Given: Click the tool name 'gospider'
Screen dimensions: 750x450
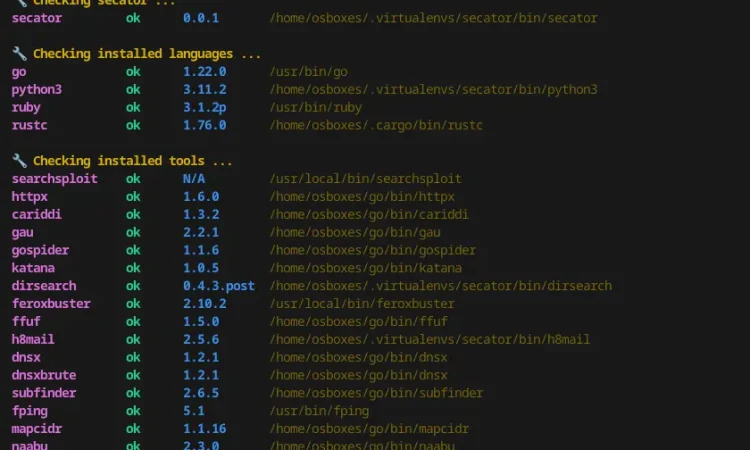Looking at the screenshot, I should (40, 251).
